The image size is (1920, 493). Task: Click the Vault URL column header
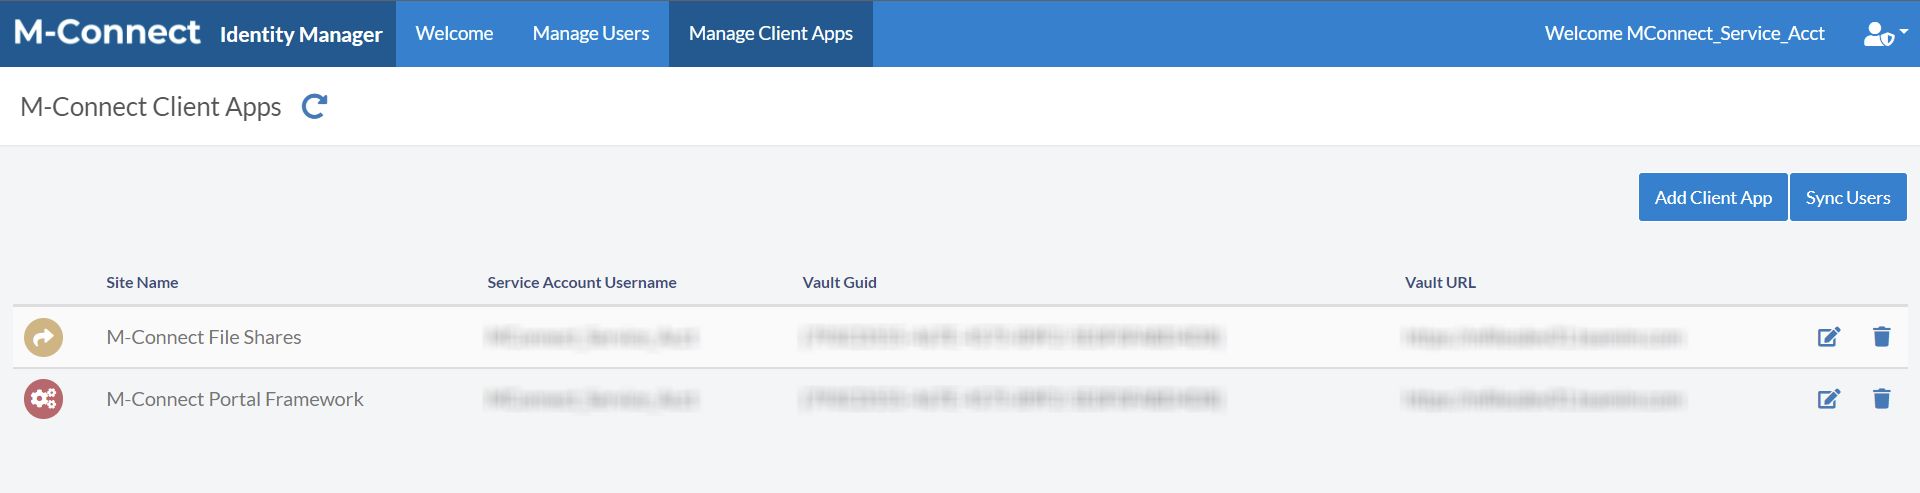coord(1440,283)
